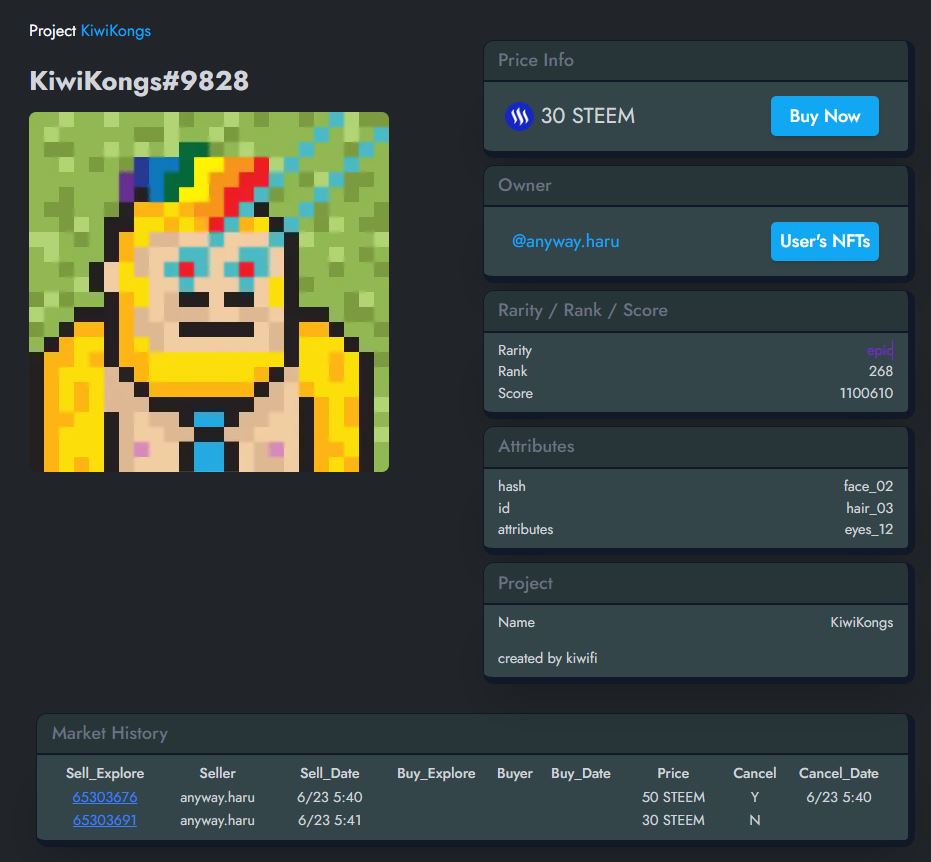Click the STEEM currency logo icon
The width and height of the screenshot is (931, 862).
click(x=519, y=116)
